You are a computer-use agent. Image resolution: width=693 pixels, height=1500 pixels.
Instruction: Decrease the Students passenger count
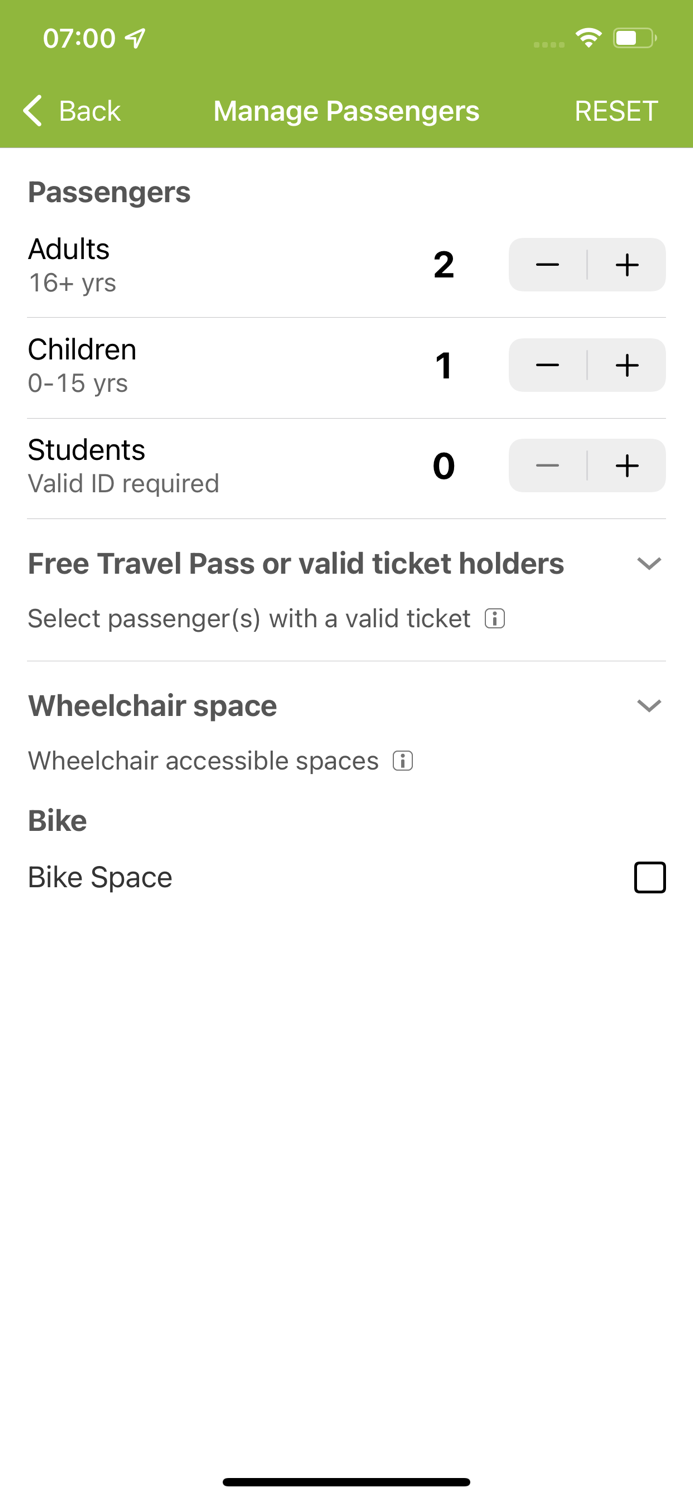coord(547,465)
